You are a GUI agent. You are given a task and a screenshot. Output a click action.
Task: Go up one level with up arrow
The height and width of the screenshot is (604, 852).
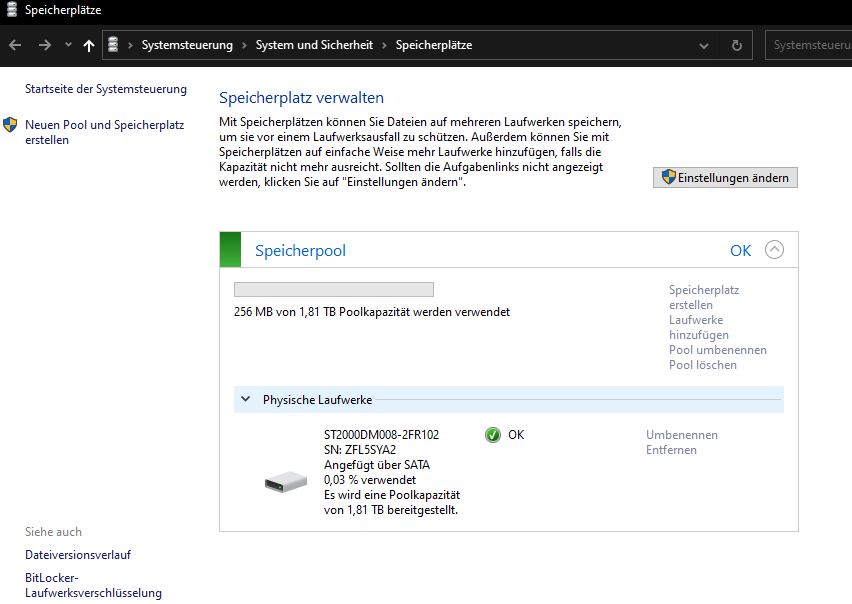coord(89,45)
